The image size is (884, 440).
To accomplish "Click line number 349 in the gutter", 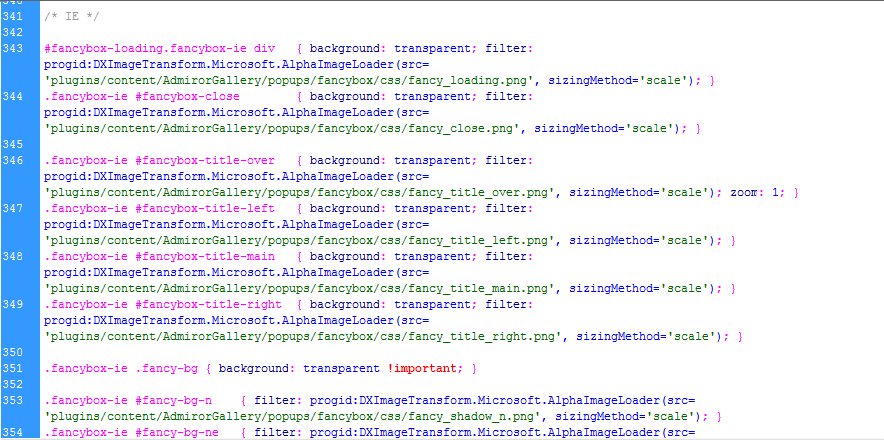I will tap(12, 305).
